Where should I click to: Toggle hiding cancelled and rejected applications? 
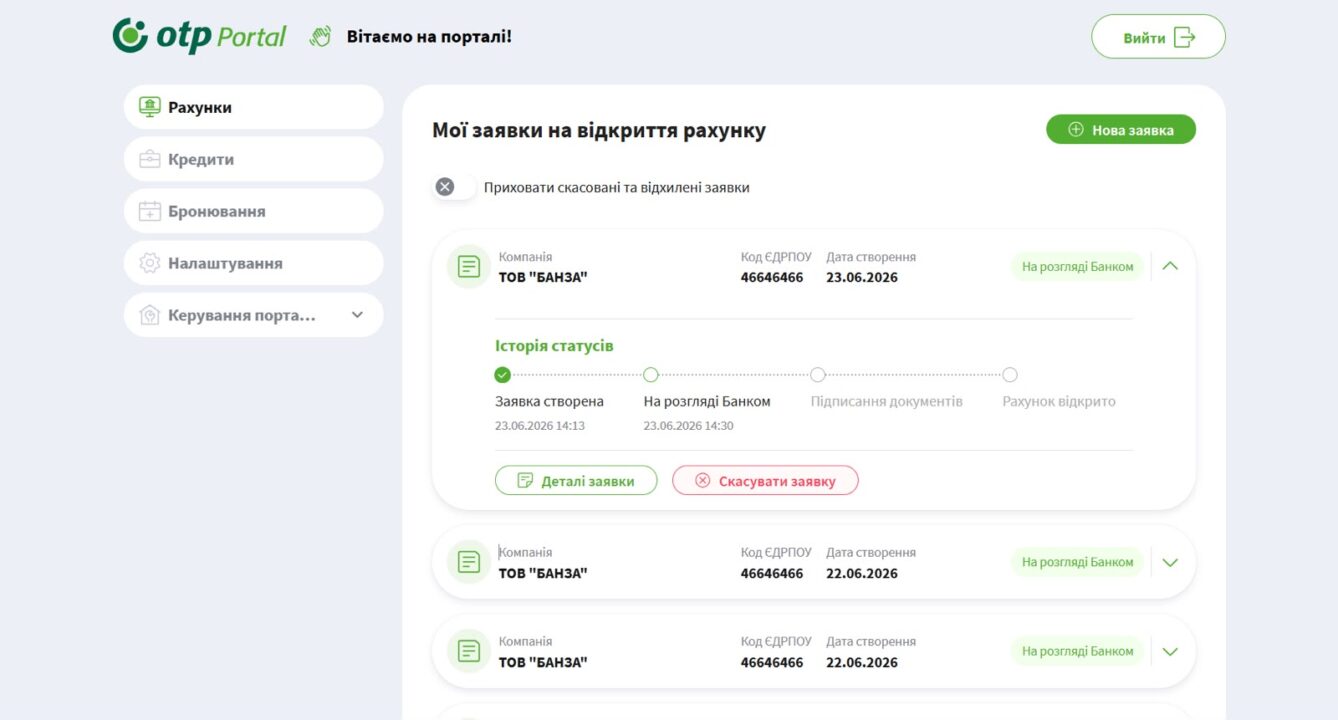pyautogui.click(x=455, y=187)
